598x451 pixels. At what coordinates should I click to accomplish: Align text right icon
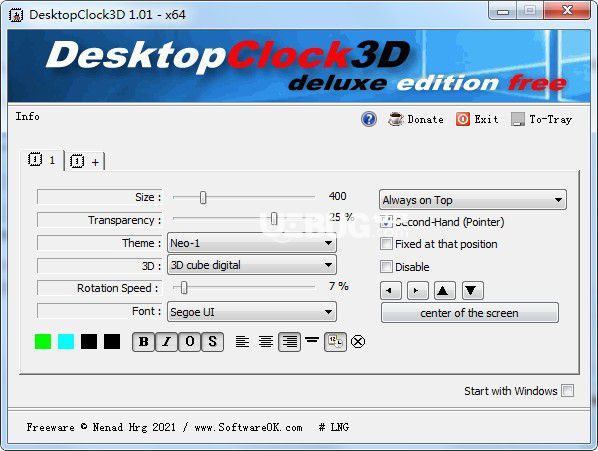(289, 342)
